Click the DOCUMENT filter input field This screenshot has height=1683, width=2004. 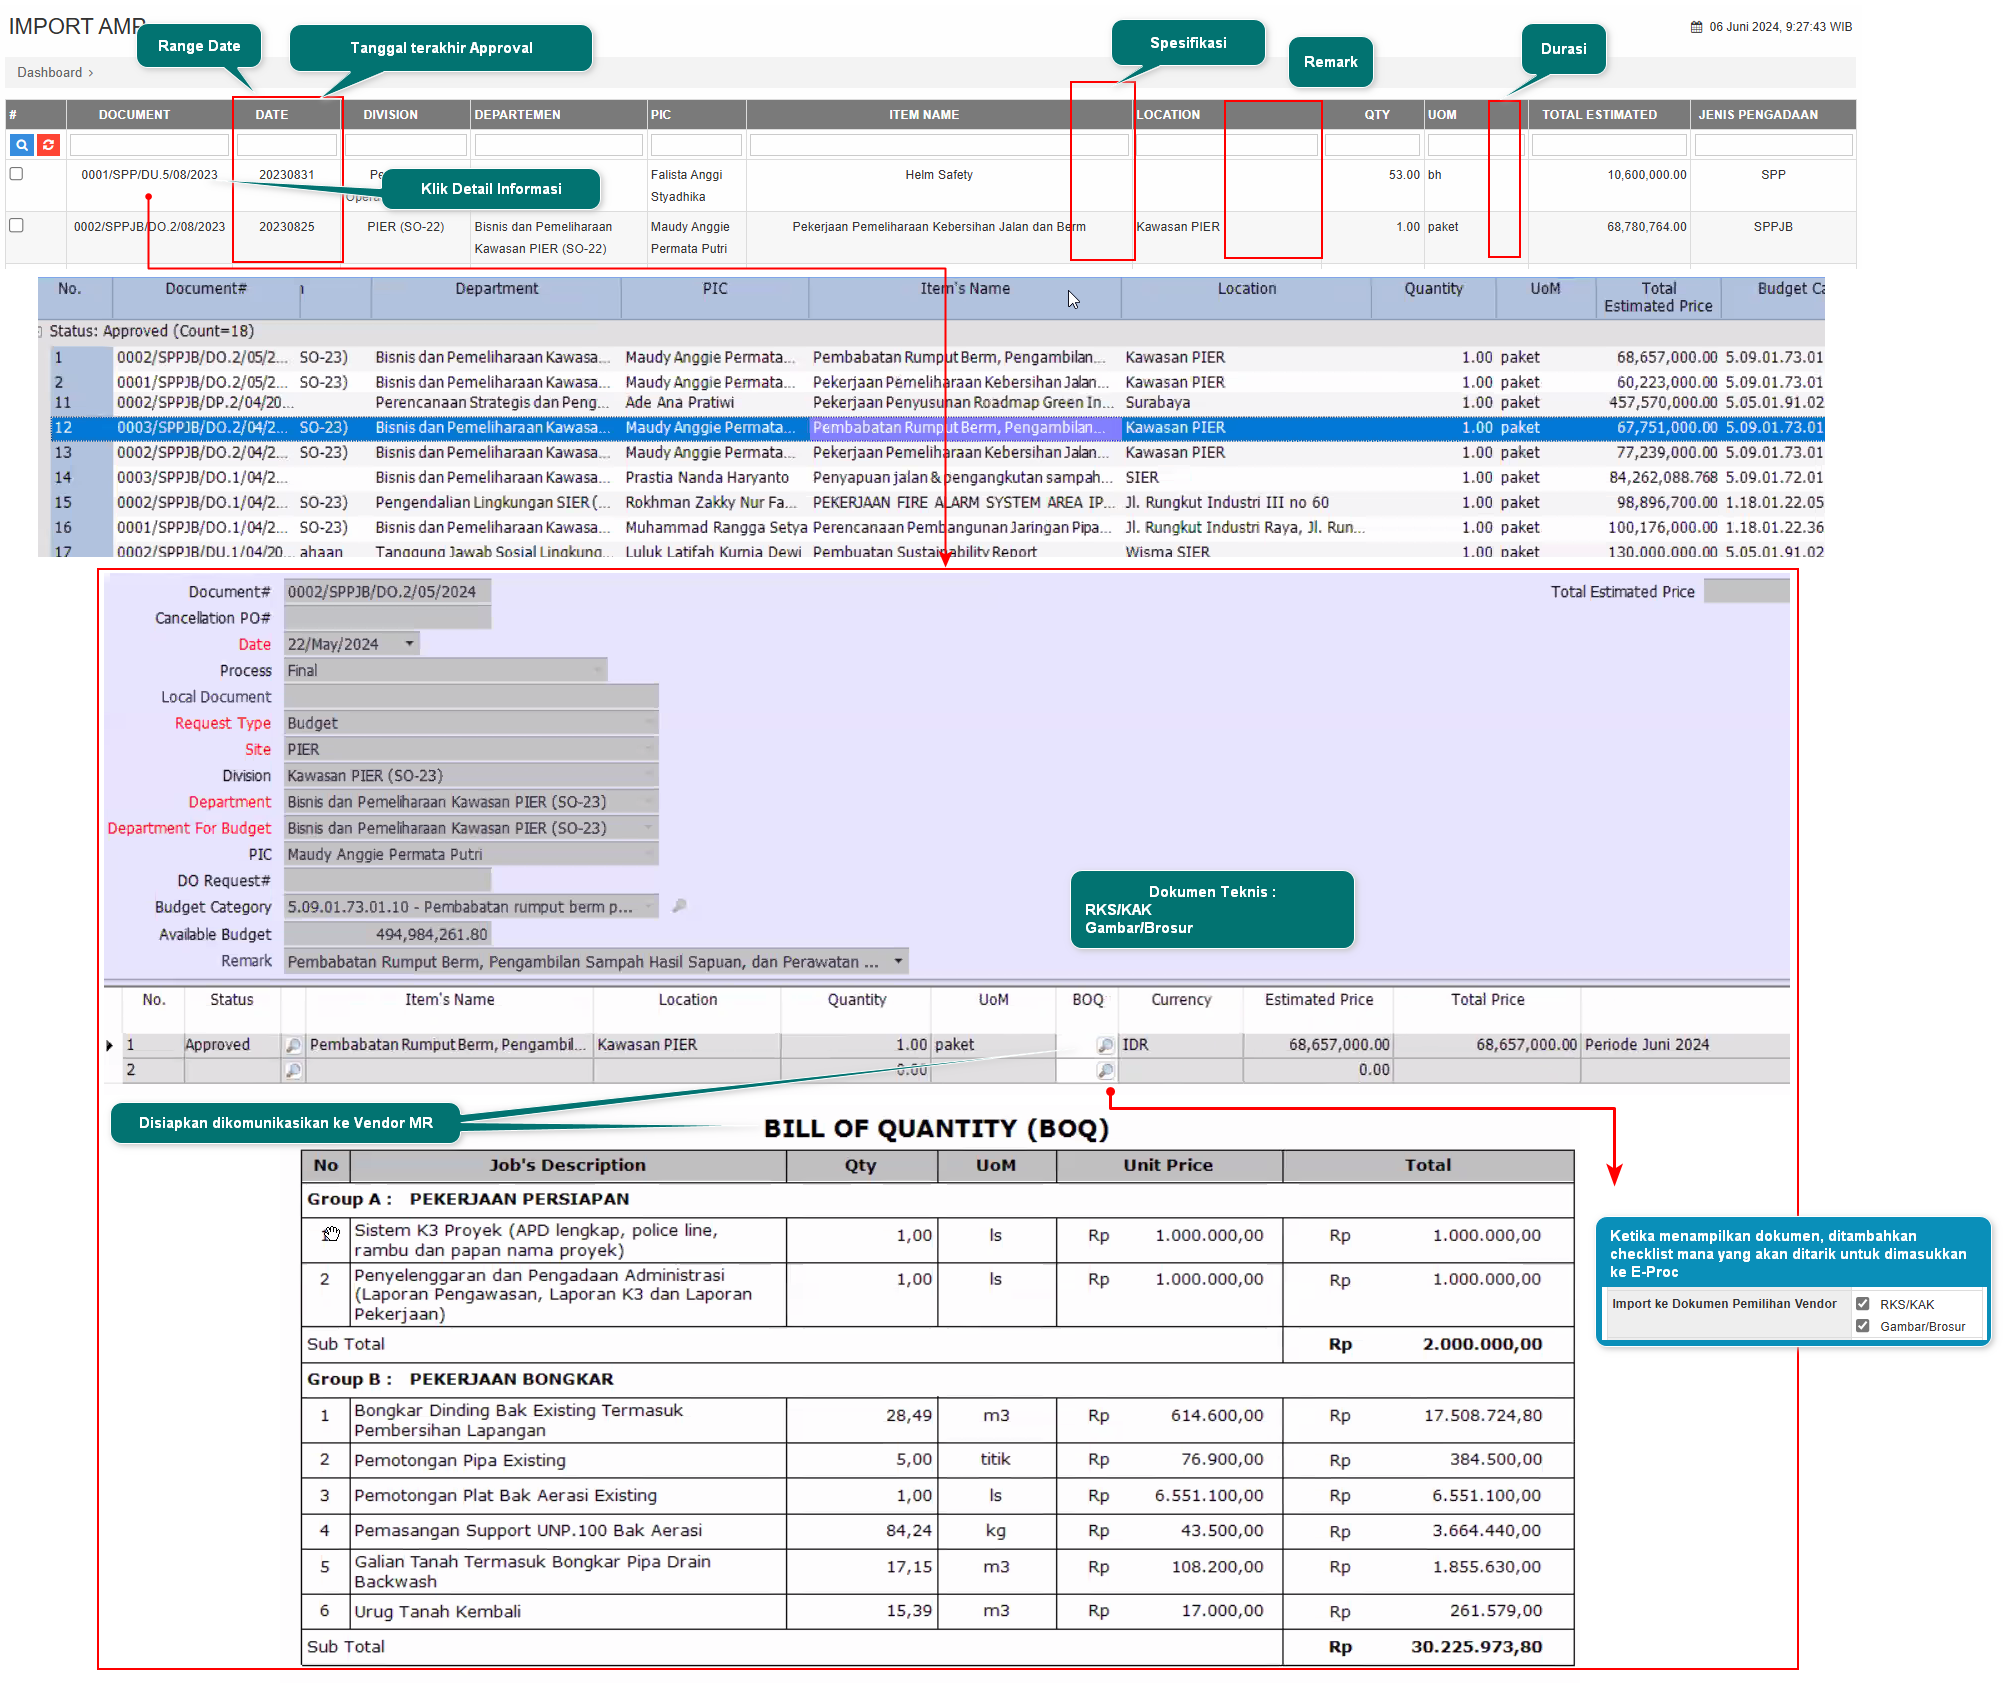tap(148, 146)
